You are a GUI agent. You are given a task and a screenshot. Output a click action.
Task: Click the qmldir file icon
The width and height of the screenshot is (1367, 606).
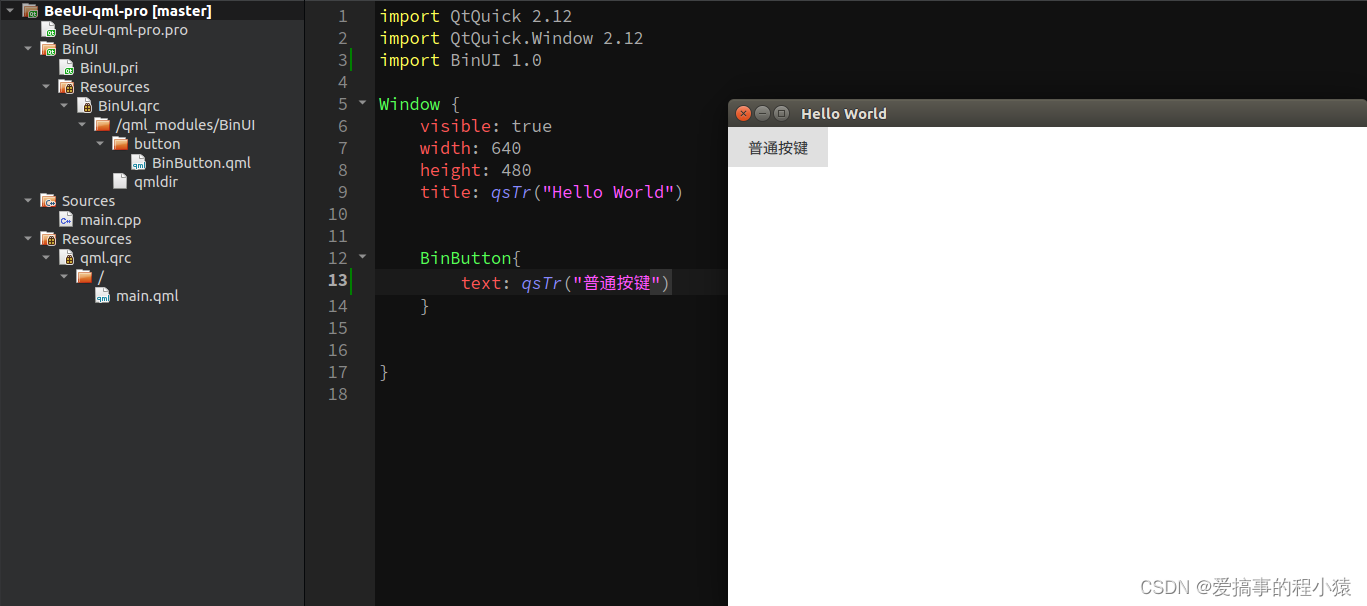click(x=120, y=182)
